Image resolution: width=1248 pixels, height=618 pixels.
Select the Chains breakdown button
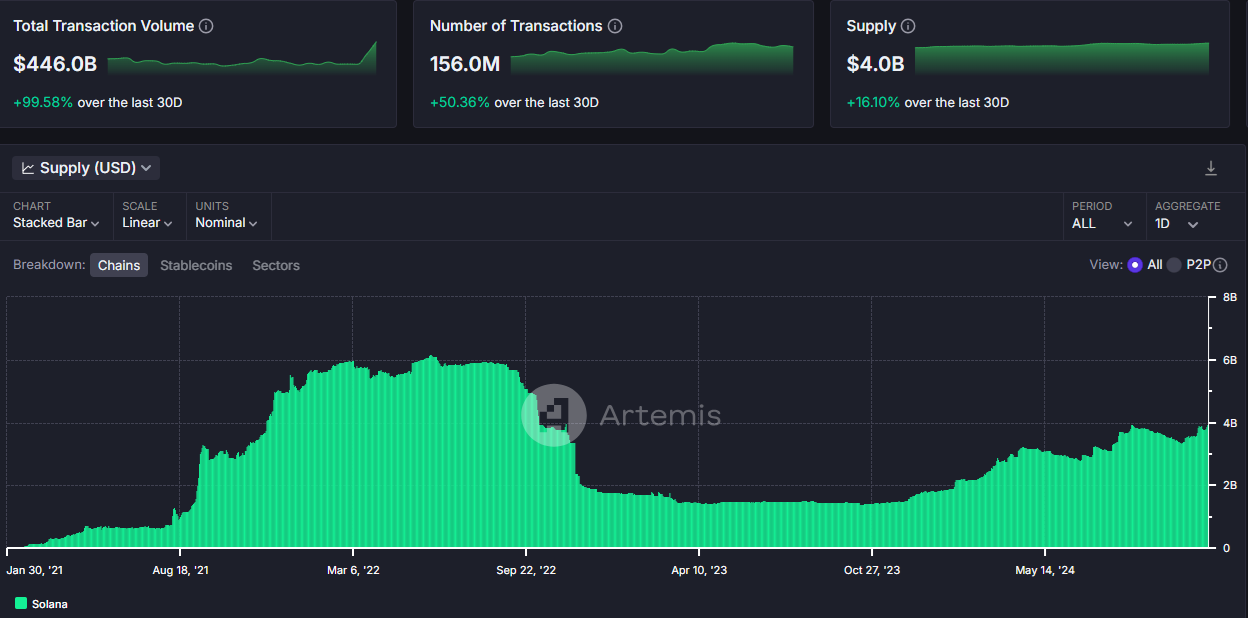click(119, 265)
